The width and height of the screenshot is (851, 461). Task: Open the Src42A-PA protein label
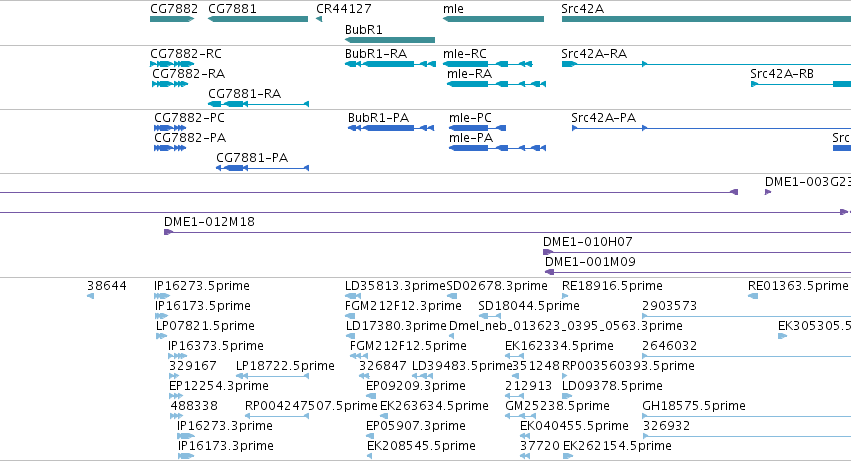603,118
